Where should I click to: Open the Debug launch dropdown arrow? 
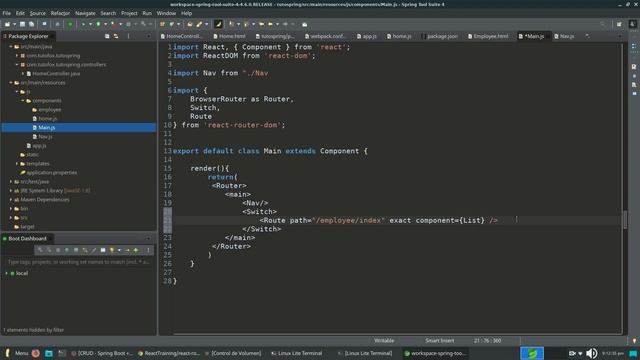[x=90, y=24]
